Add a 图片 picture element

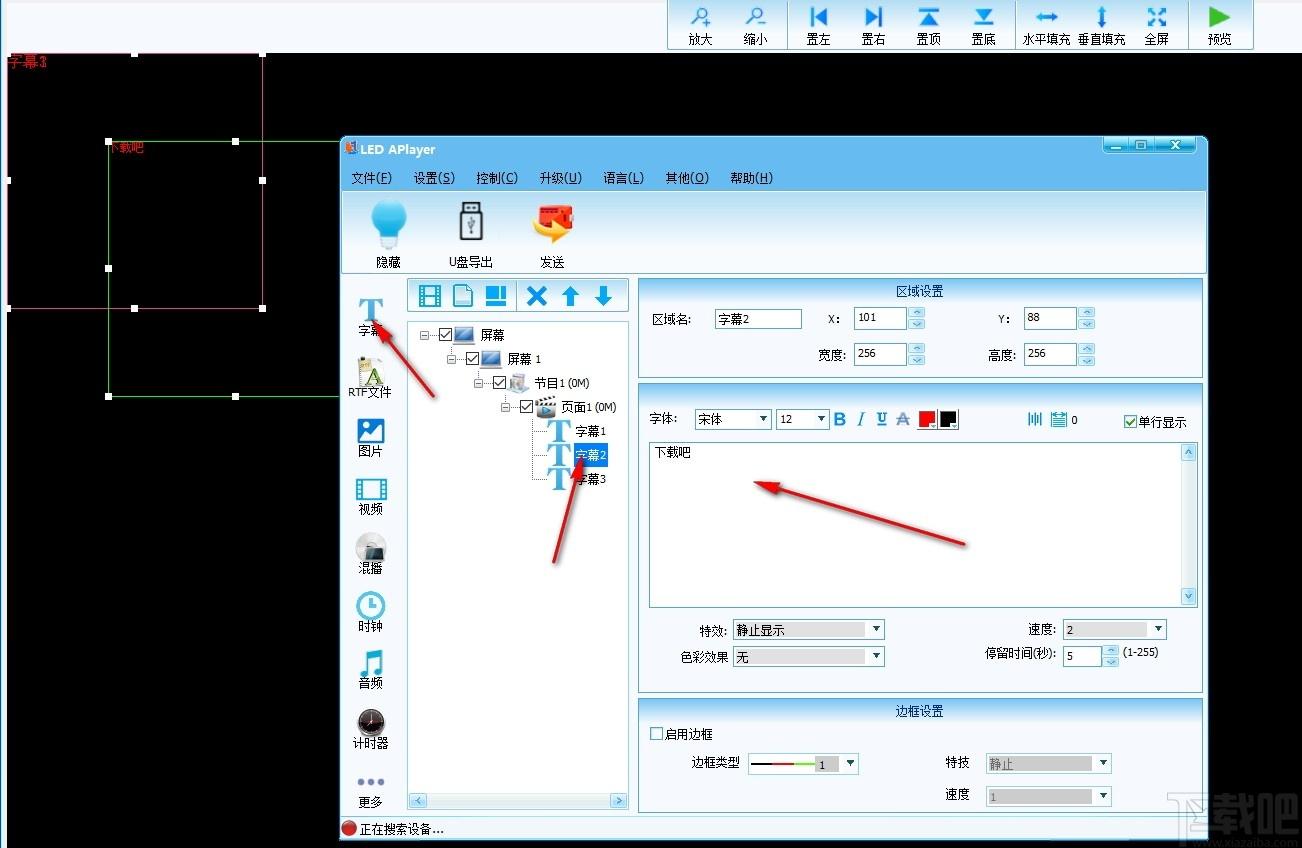[x=370, y=431]
